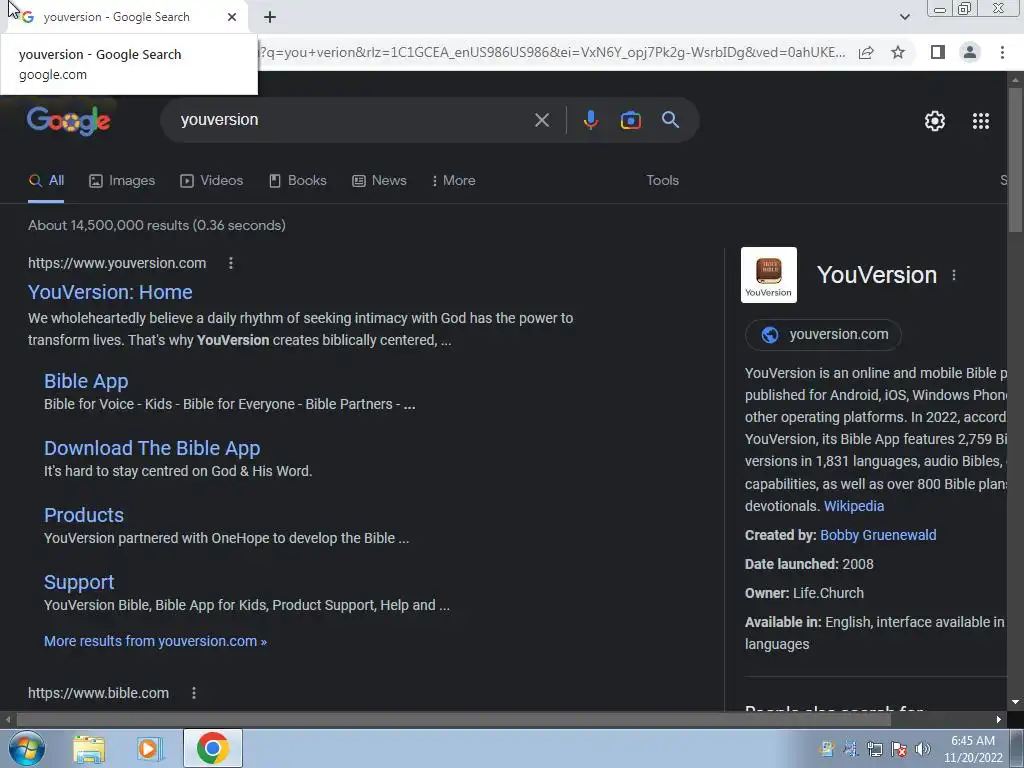Viewport: 1024px width, 768px height.
Task: Switch to the News tab
Action: coord(379,181)
